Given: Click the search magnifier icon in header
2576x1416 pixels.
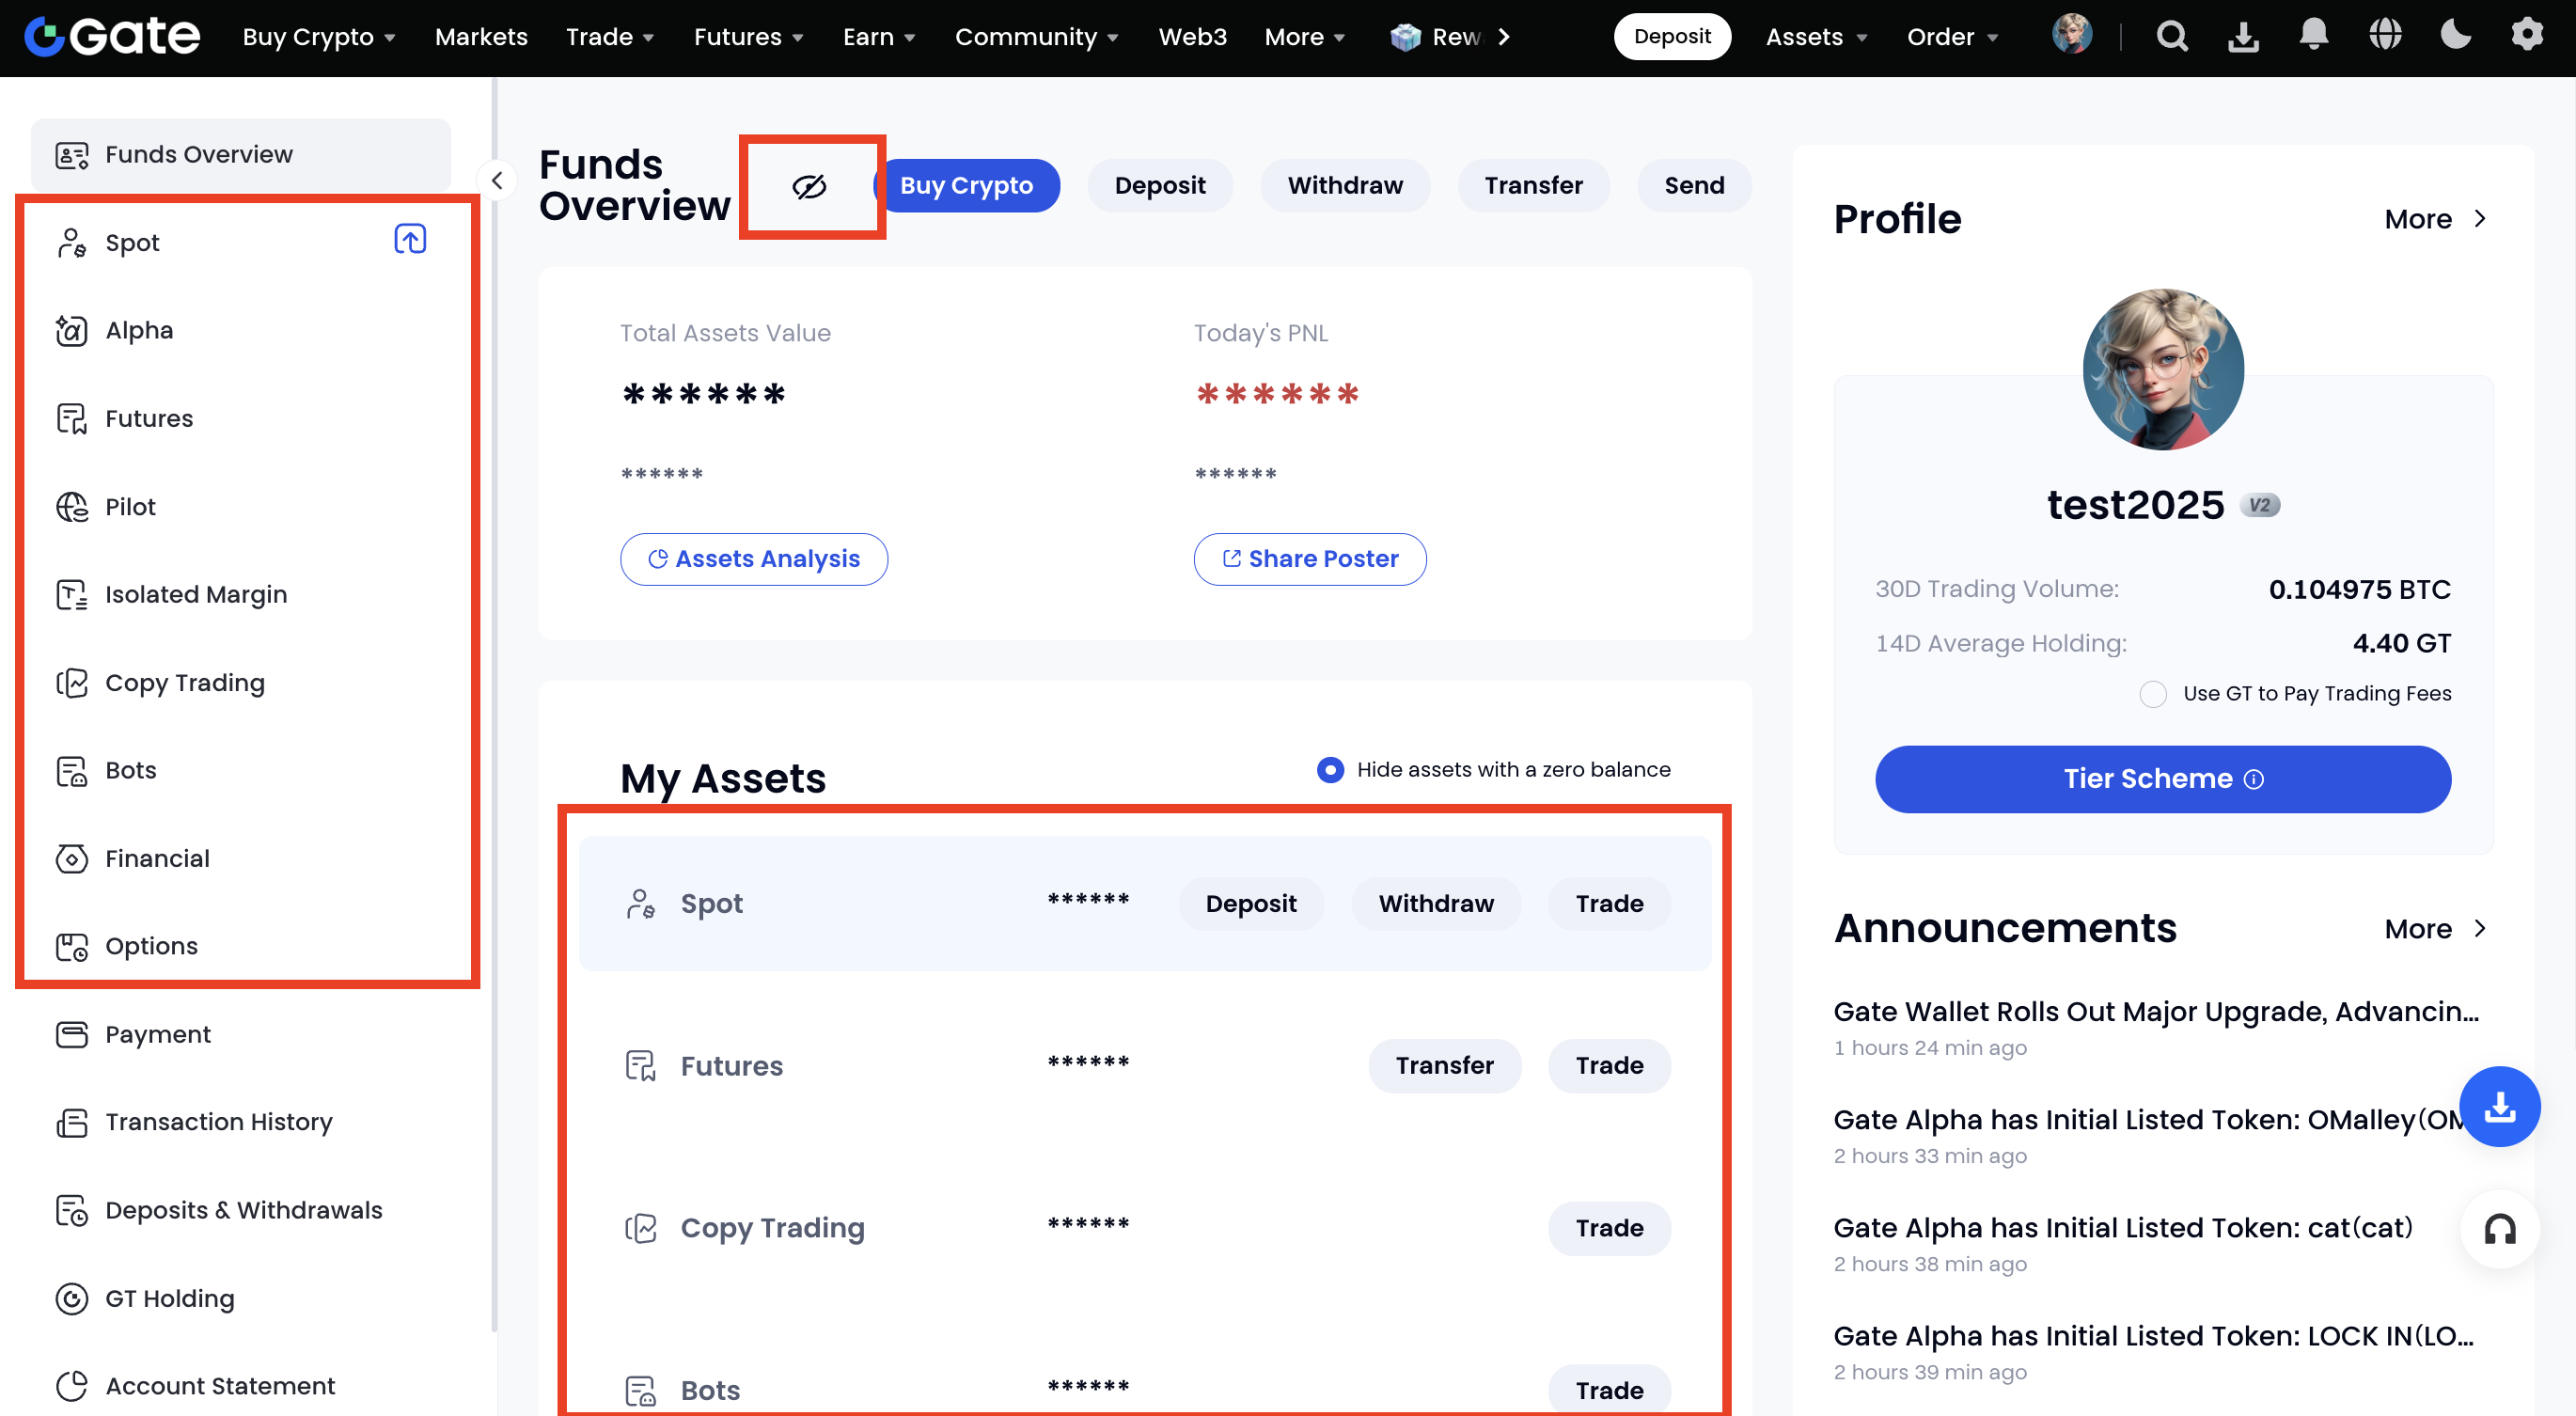Looking at the screenshot, I should 2171,37.
